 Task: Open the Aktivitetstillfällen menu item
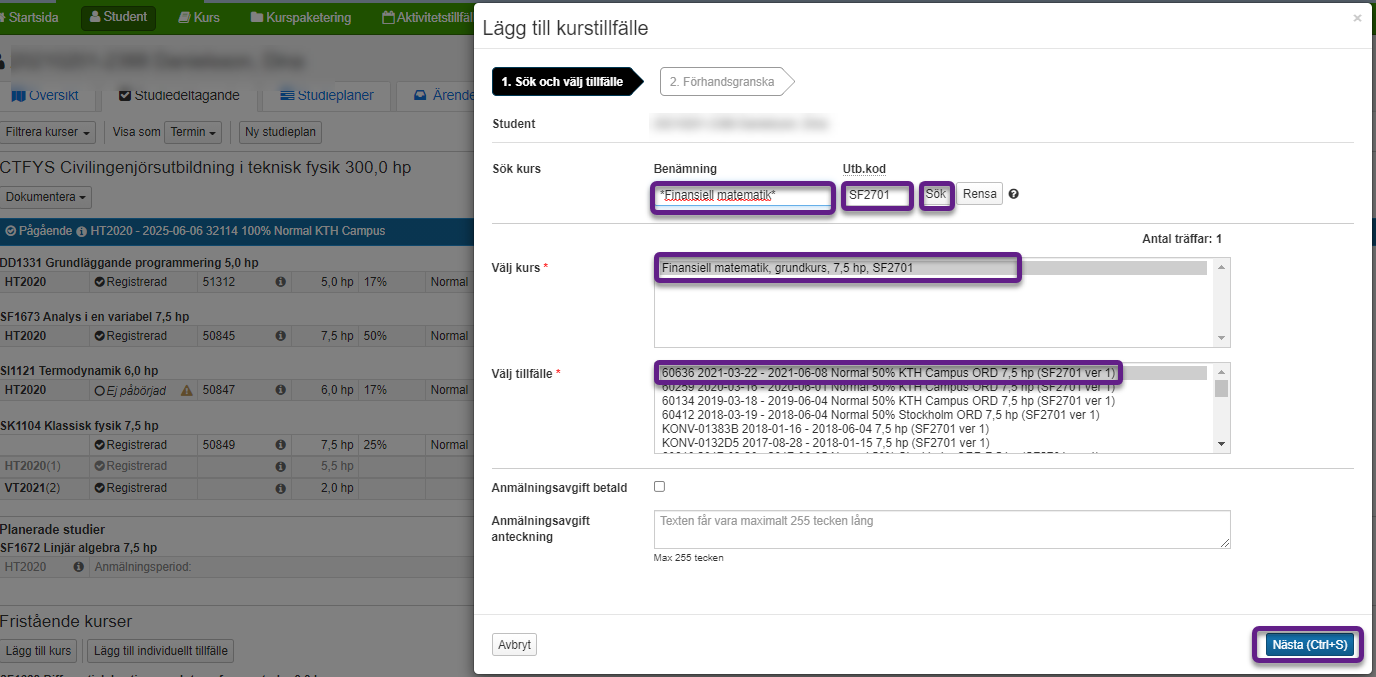(x=427, y=17)
